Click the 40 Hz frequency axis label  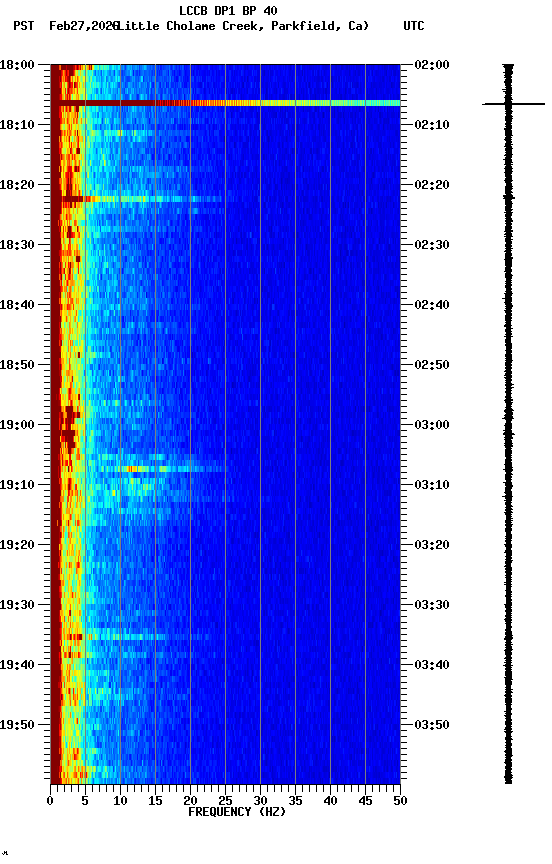[330, 801]
